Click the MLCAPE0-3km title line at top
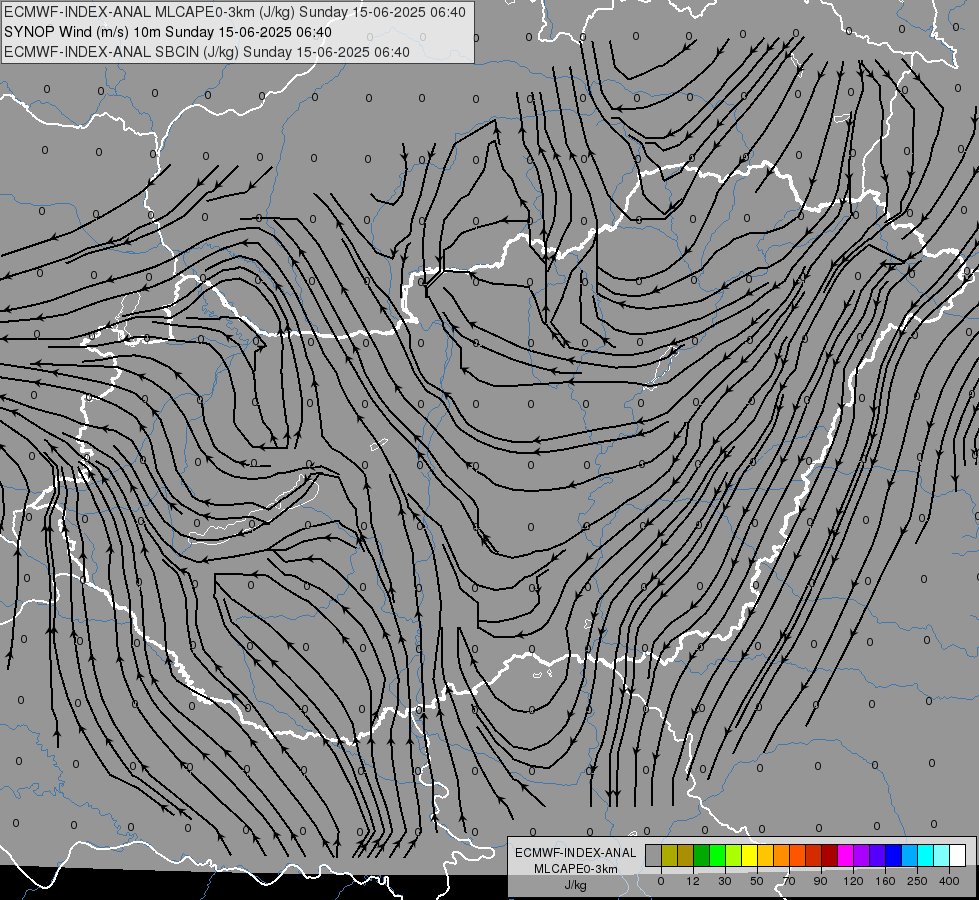The image size is (979, 900). click(x=235, y=12)
